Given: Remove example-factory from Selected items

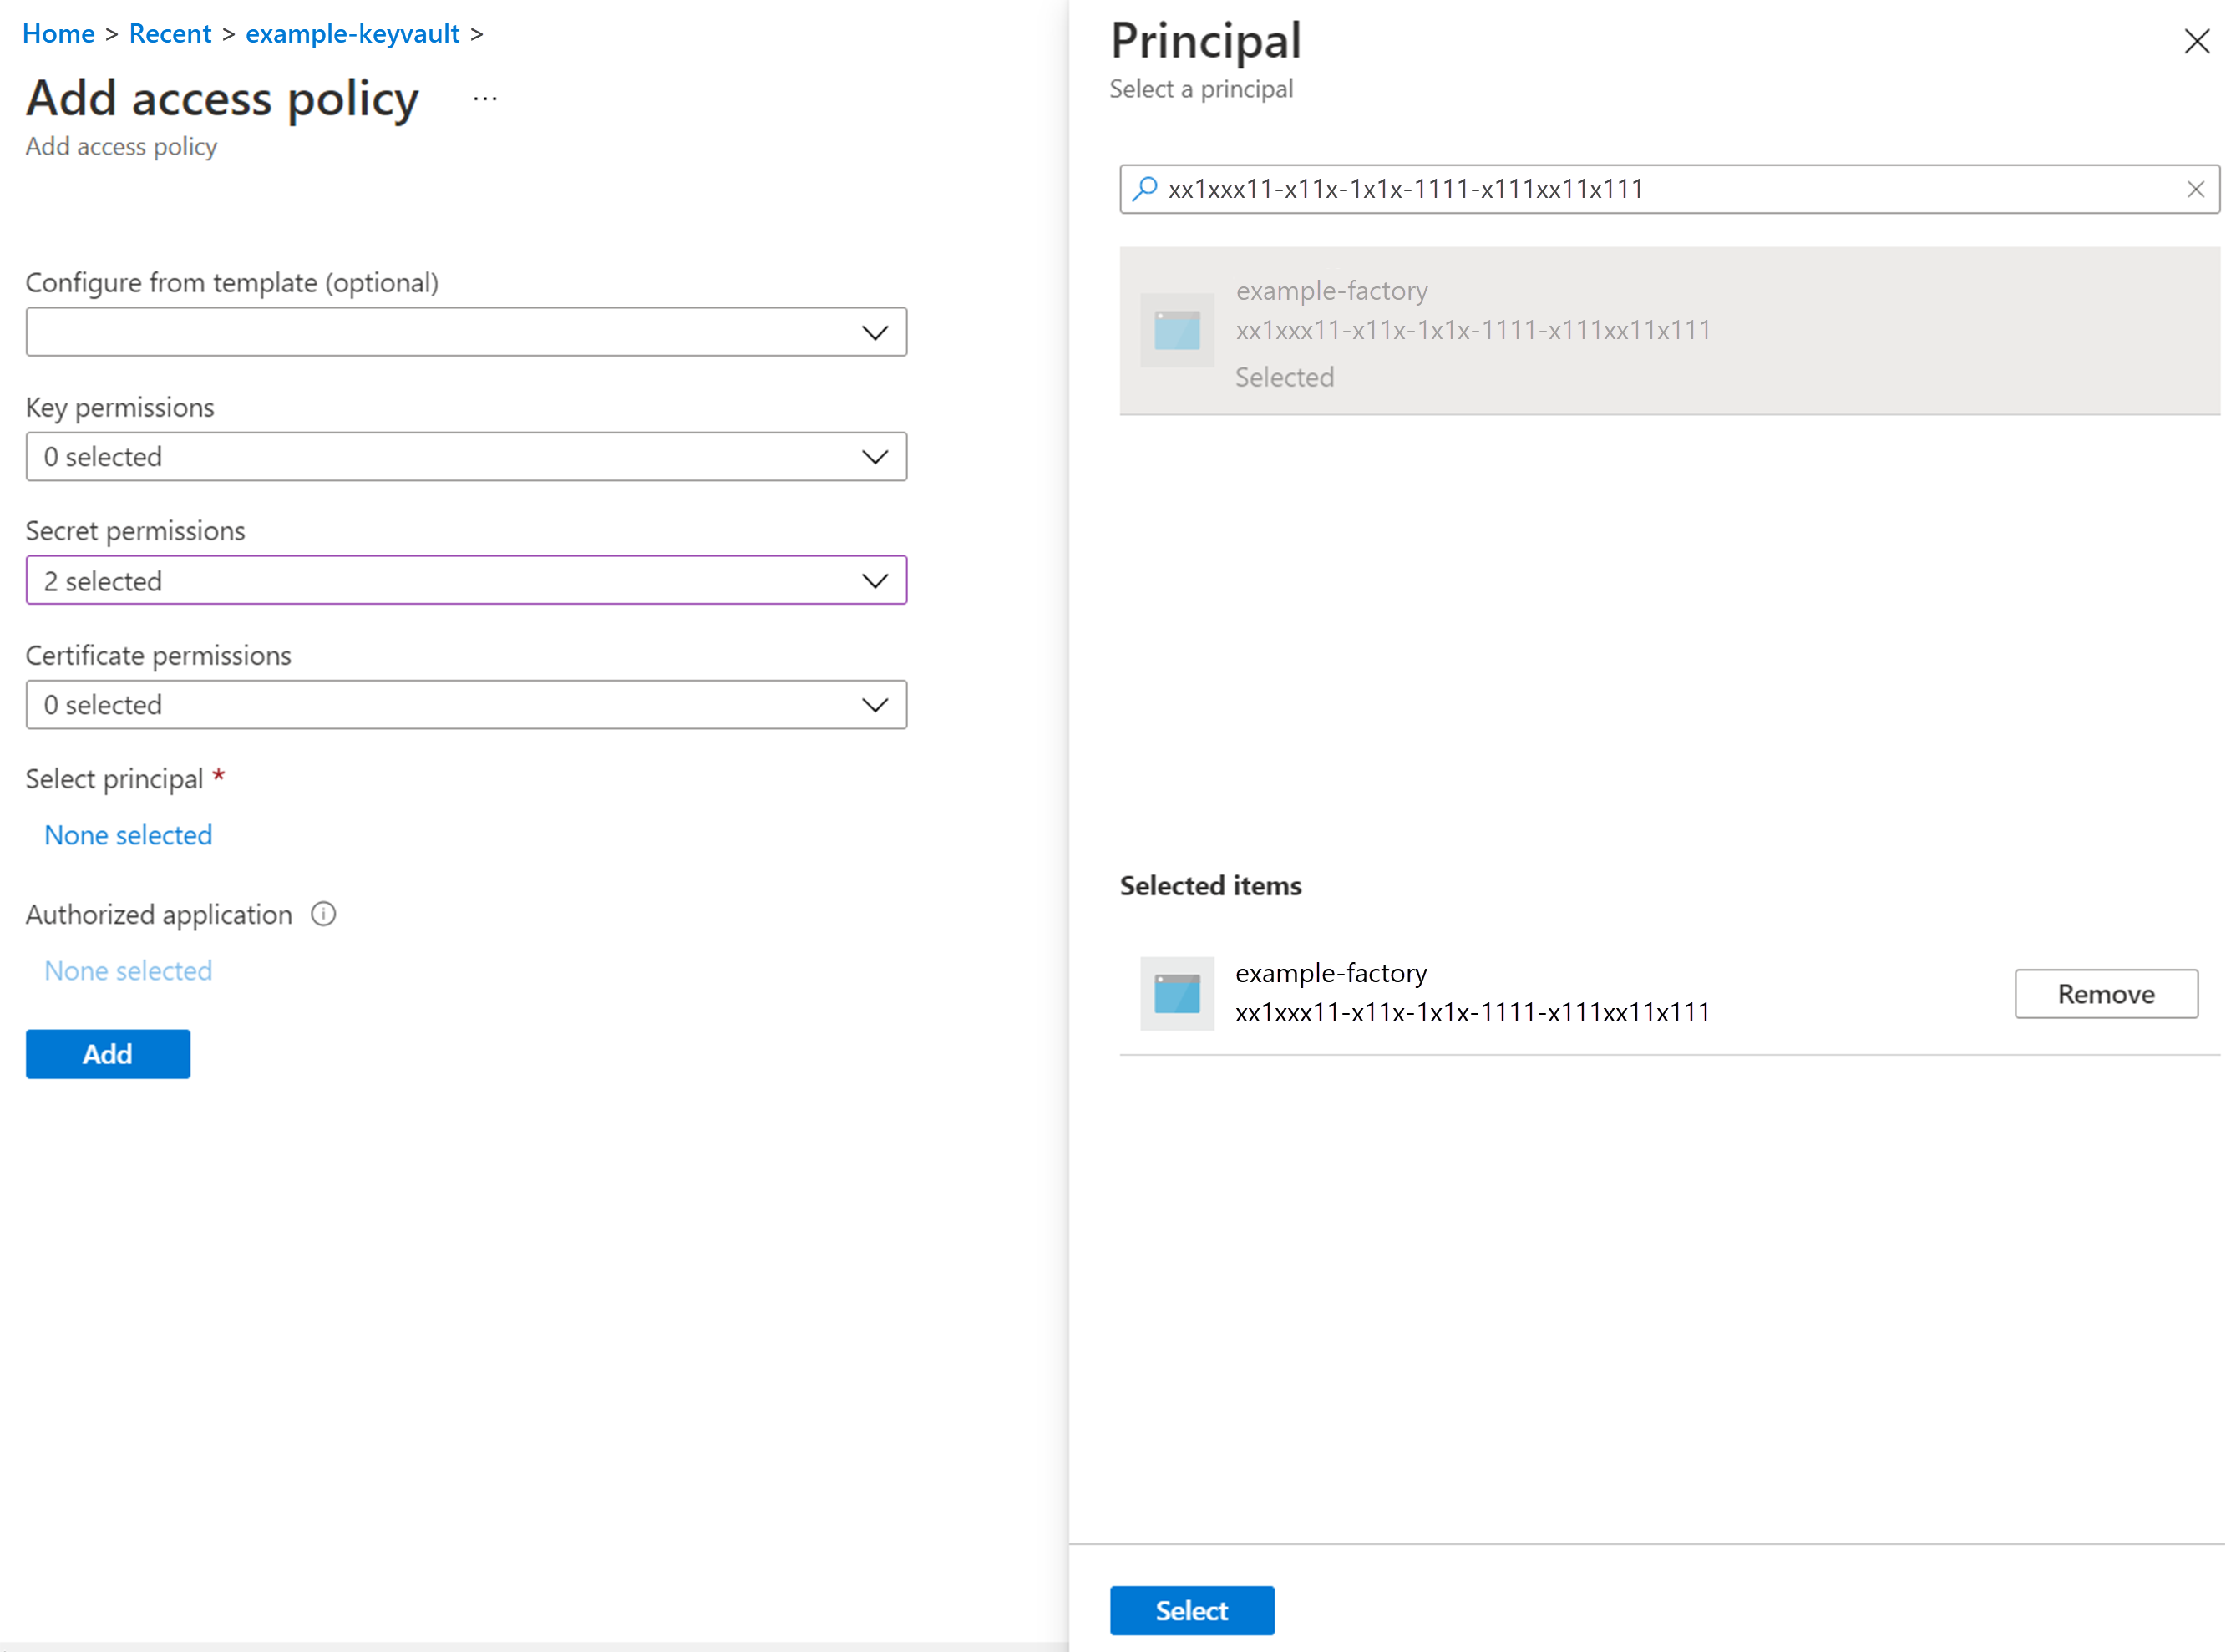Looking at the screenshot, I should click(2106, 994).
